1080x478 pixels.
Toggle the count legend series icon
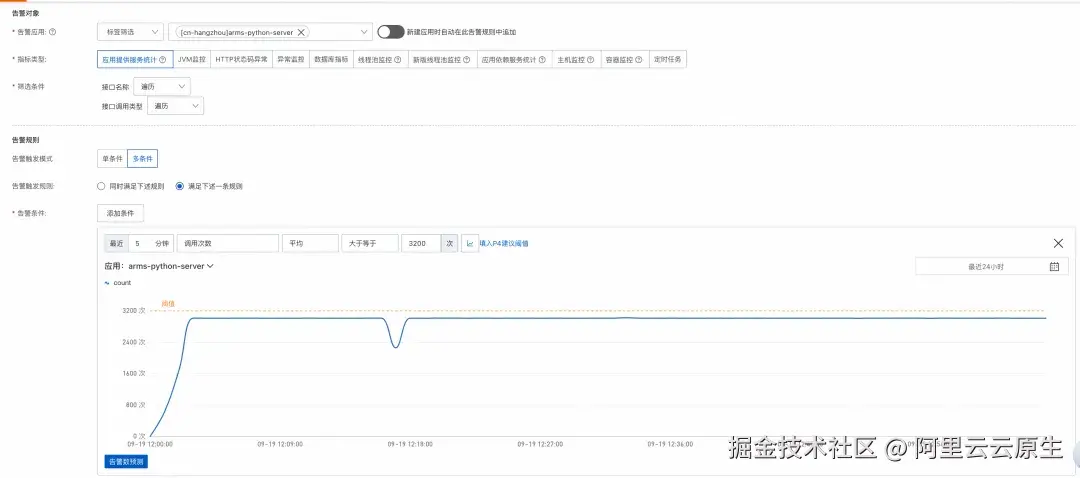107,283
